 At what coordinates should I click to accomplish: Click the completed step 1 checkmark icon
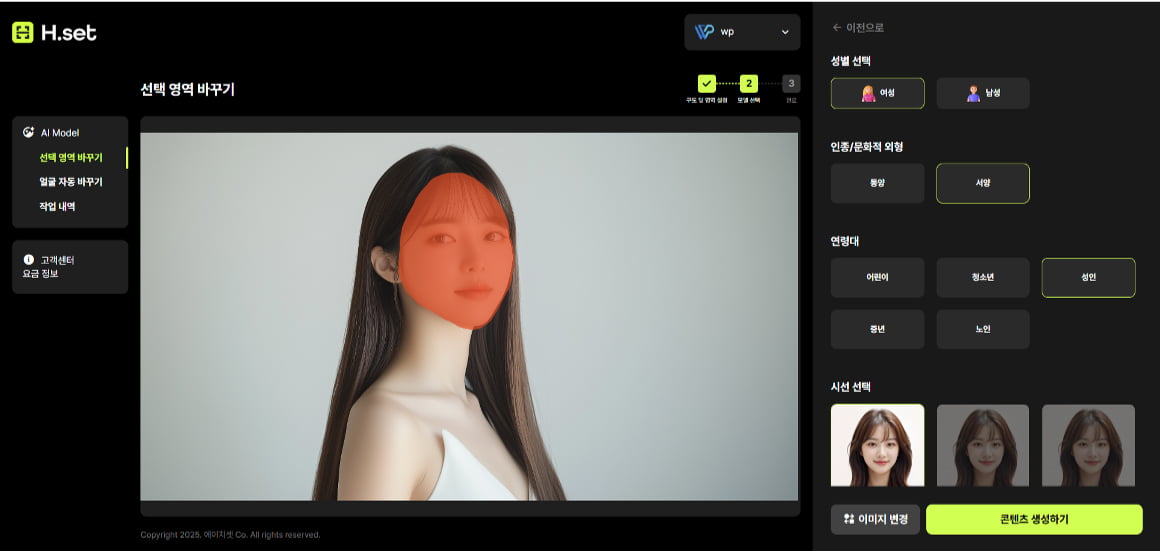(x=706, y=83)
